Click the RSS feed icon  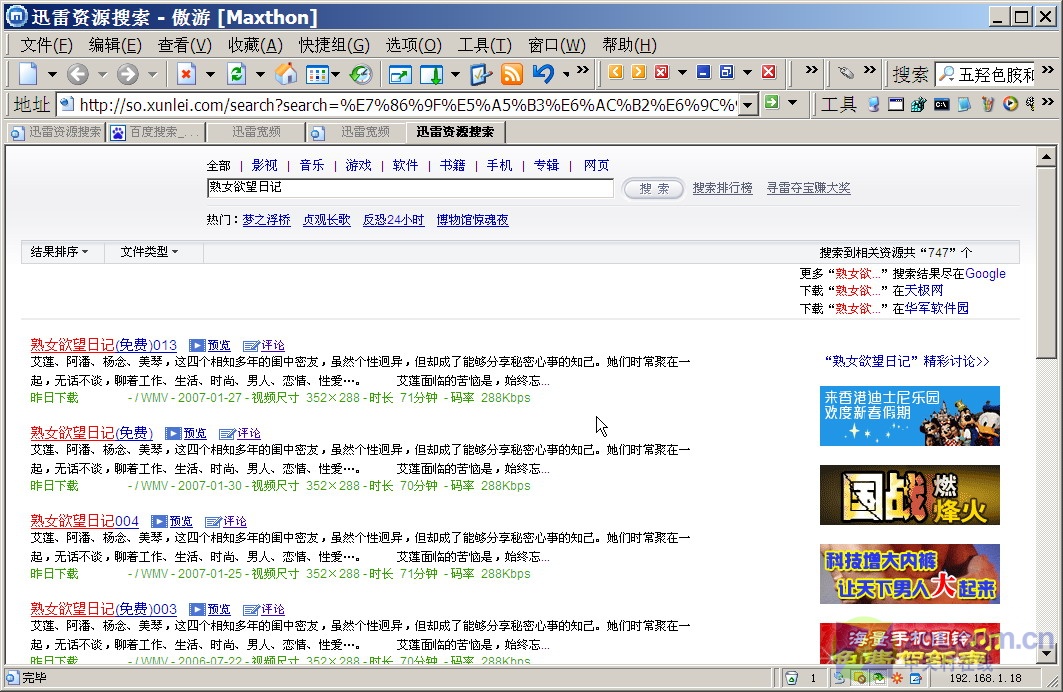512,73
